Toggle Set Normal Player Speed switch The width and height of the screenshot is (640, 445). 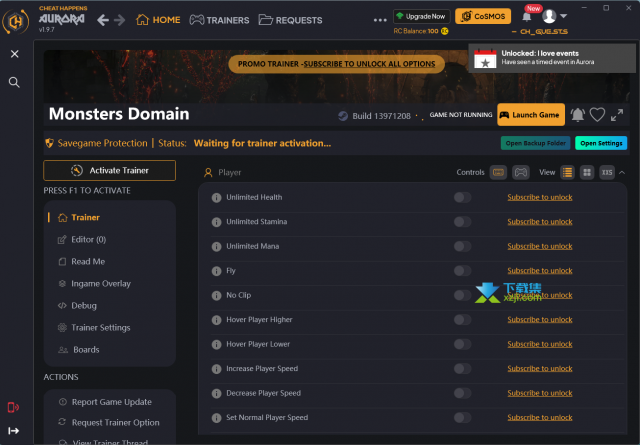coord(462,418)
